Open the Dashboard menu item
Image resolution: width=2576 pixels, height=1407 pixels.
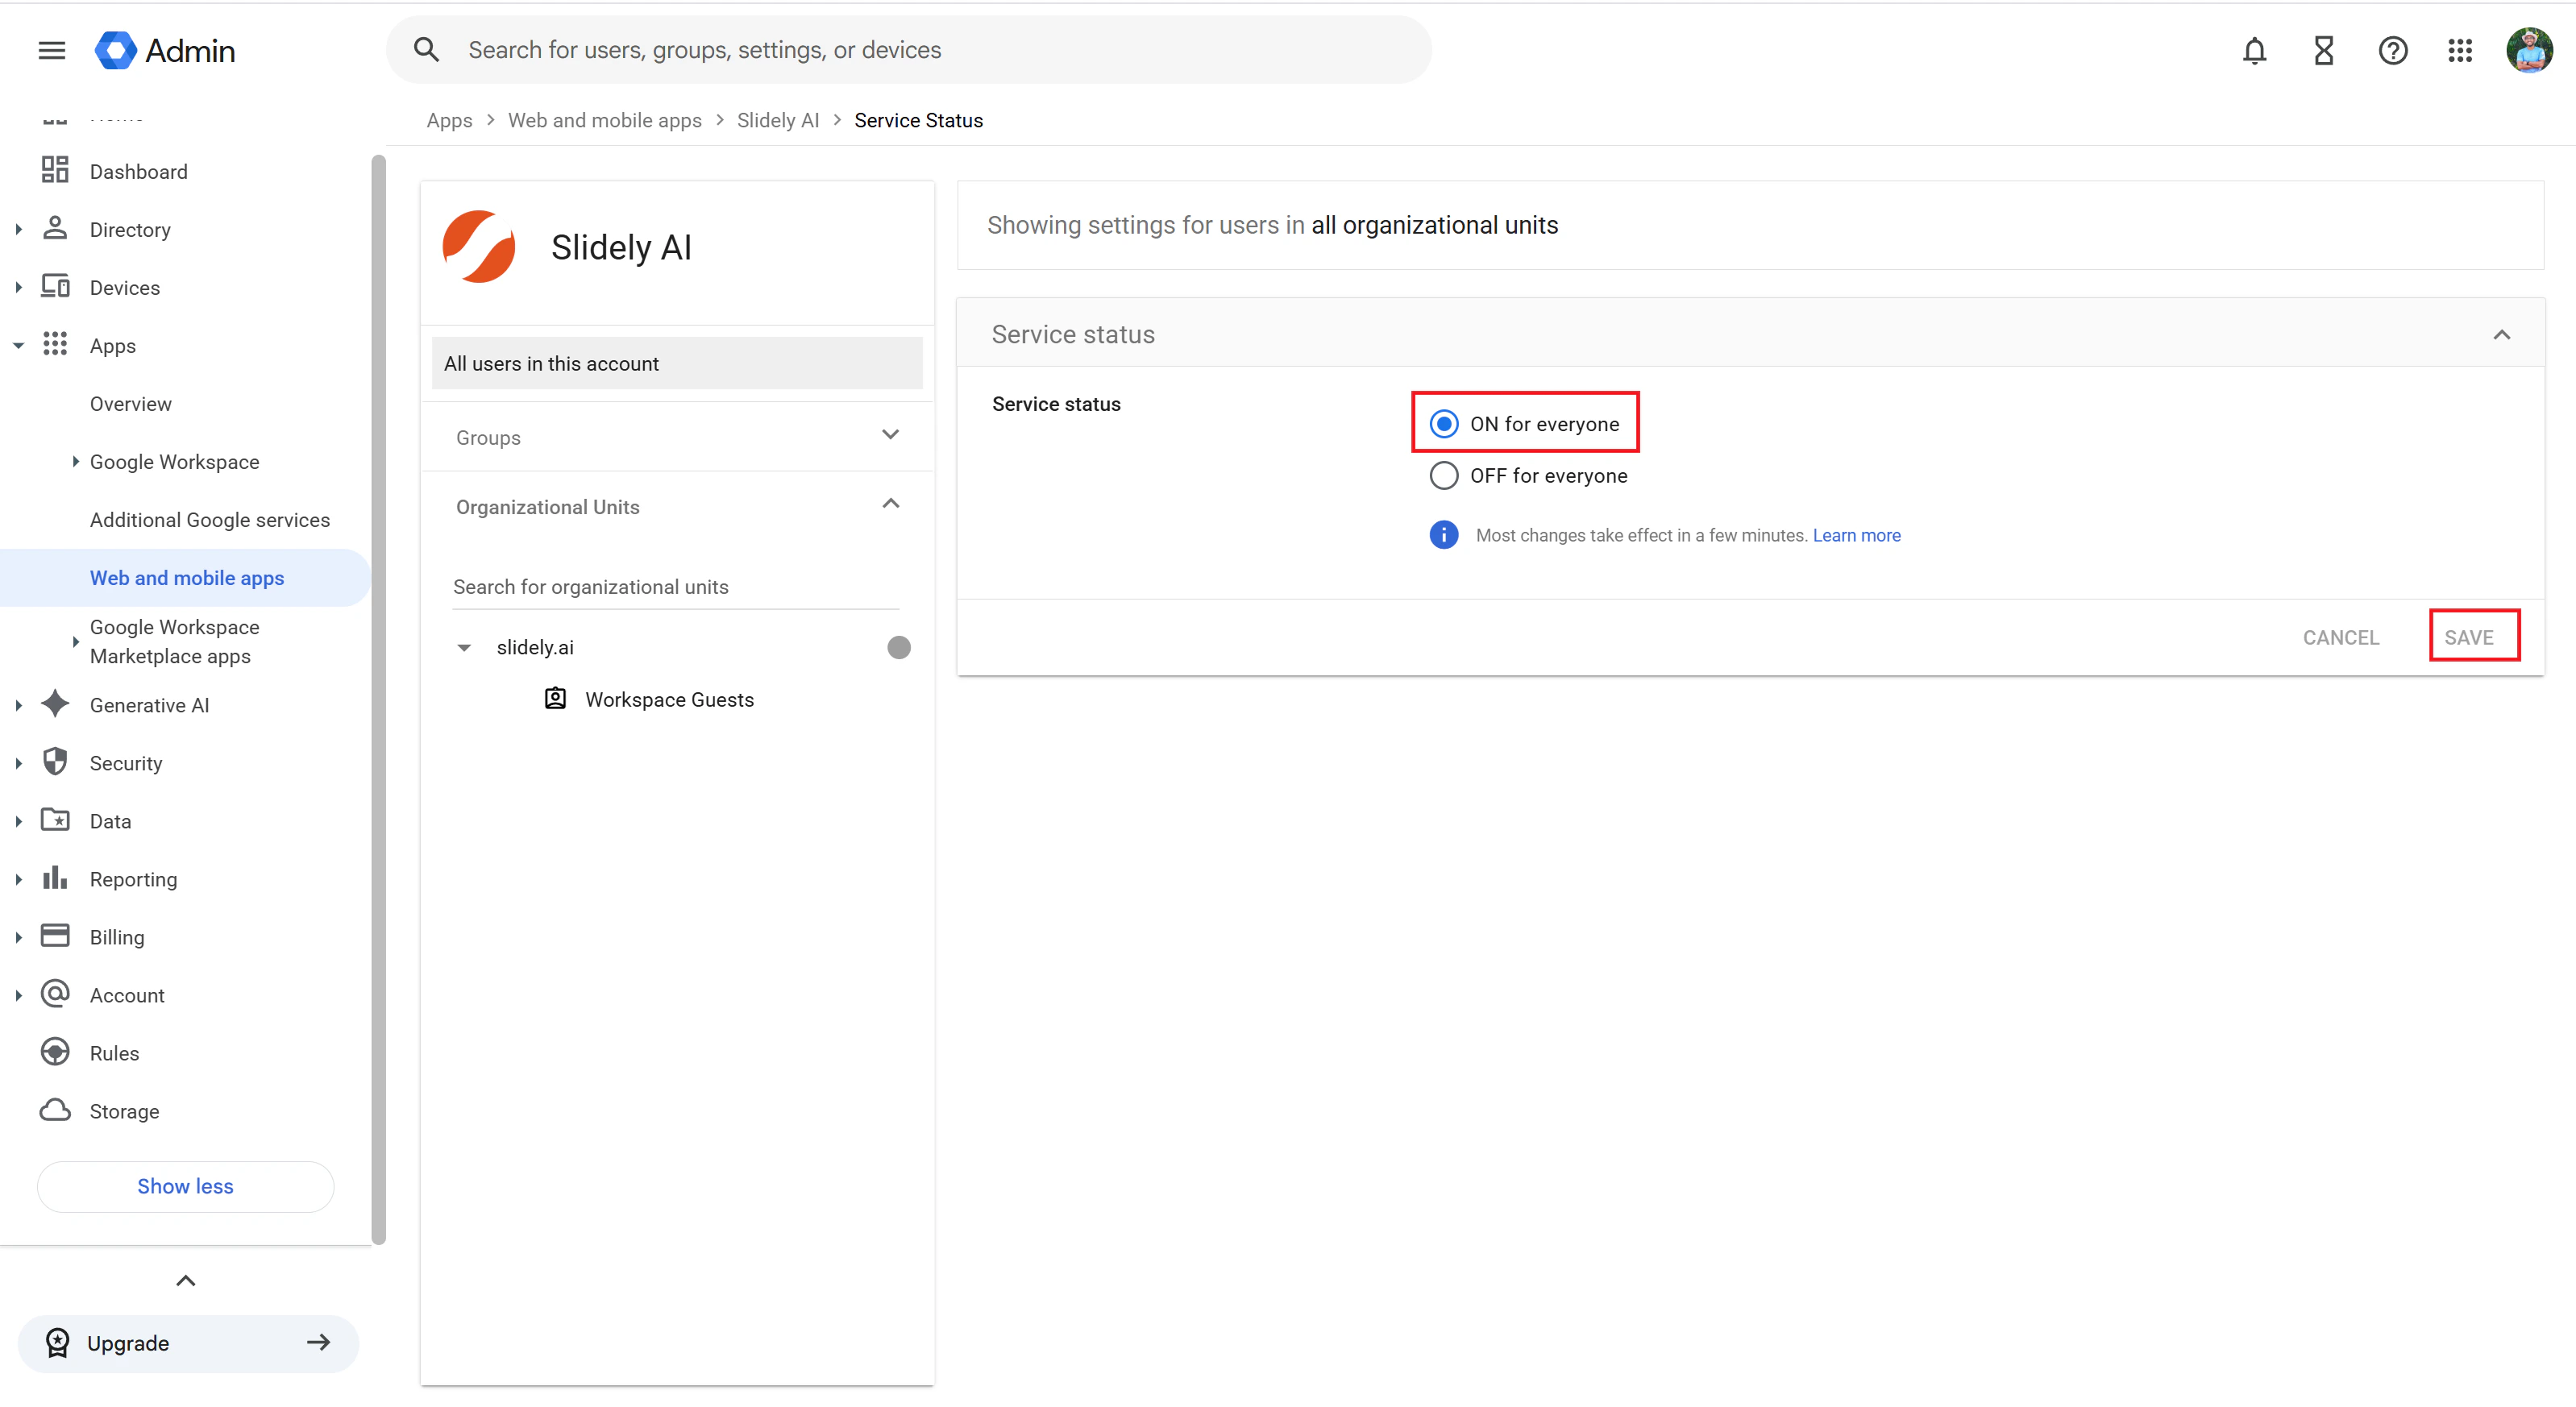pos(138,171)
